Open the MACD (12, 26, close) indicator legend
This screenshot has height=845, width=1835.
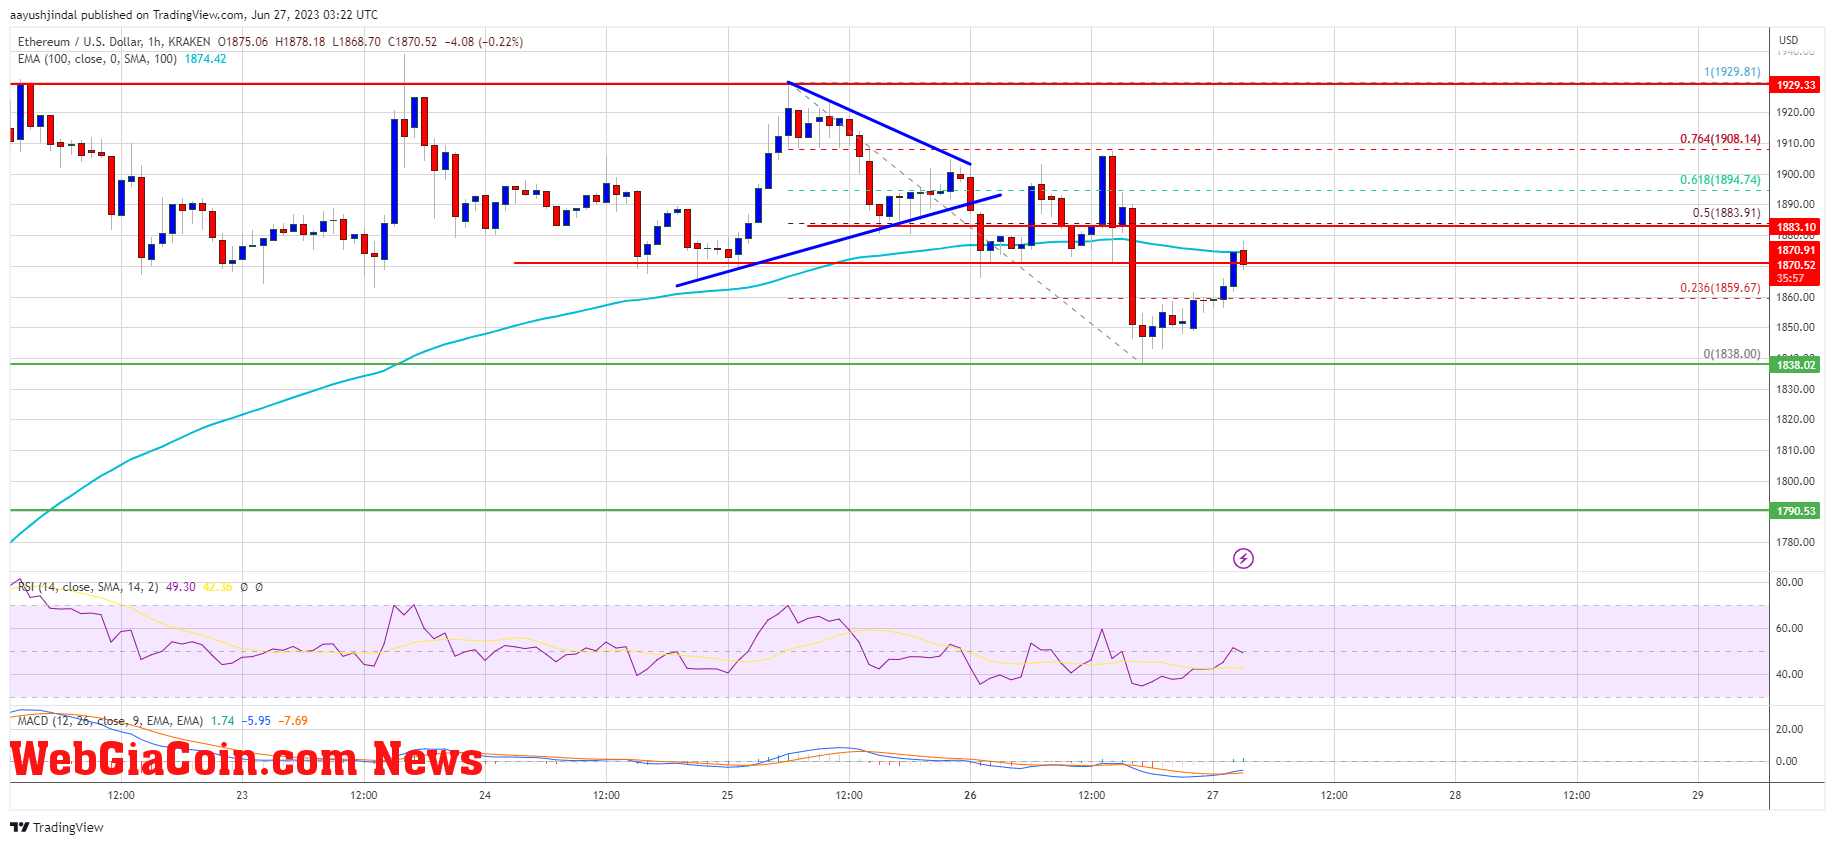[110, 721]
